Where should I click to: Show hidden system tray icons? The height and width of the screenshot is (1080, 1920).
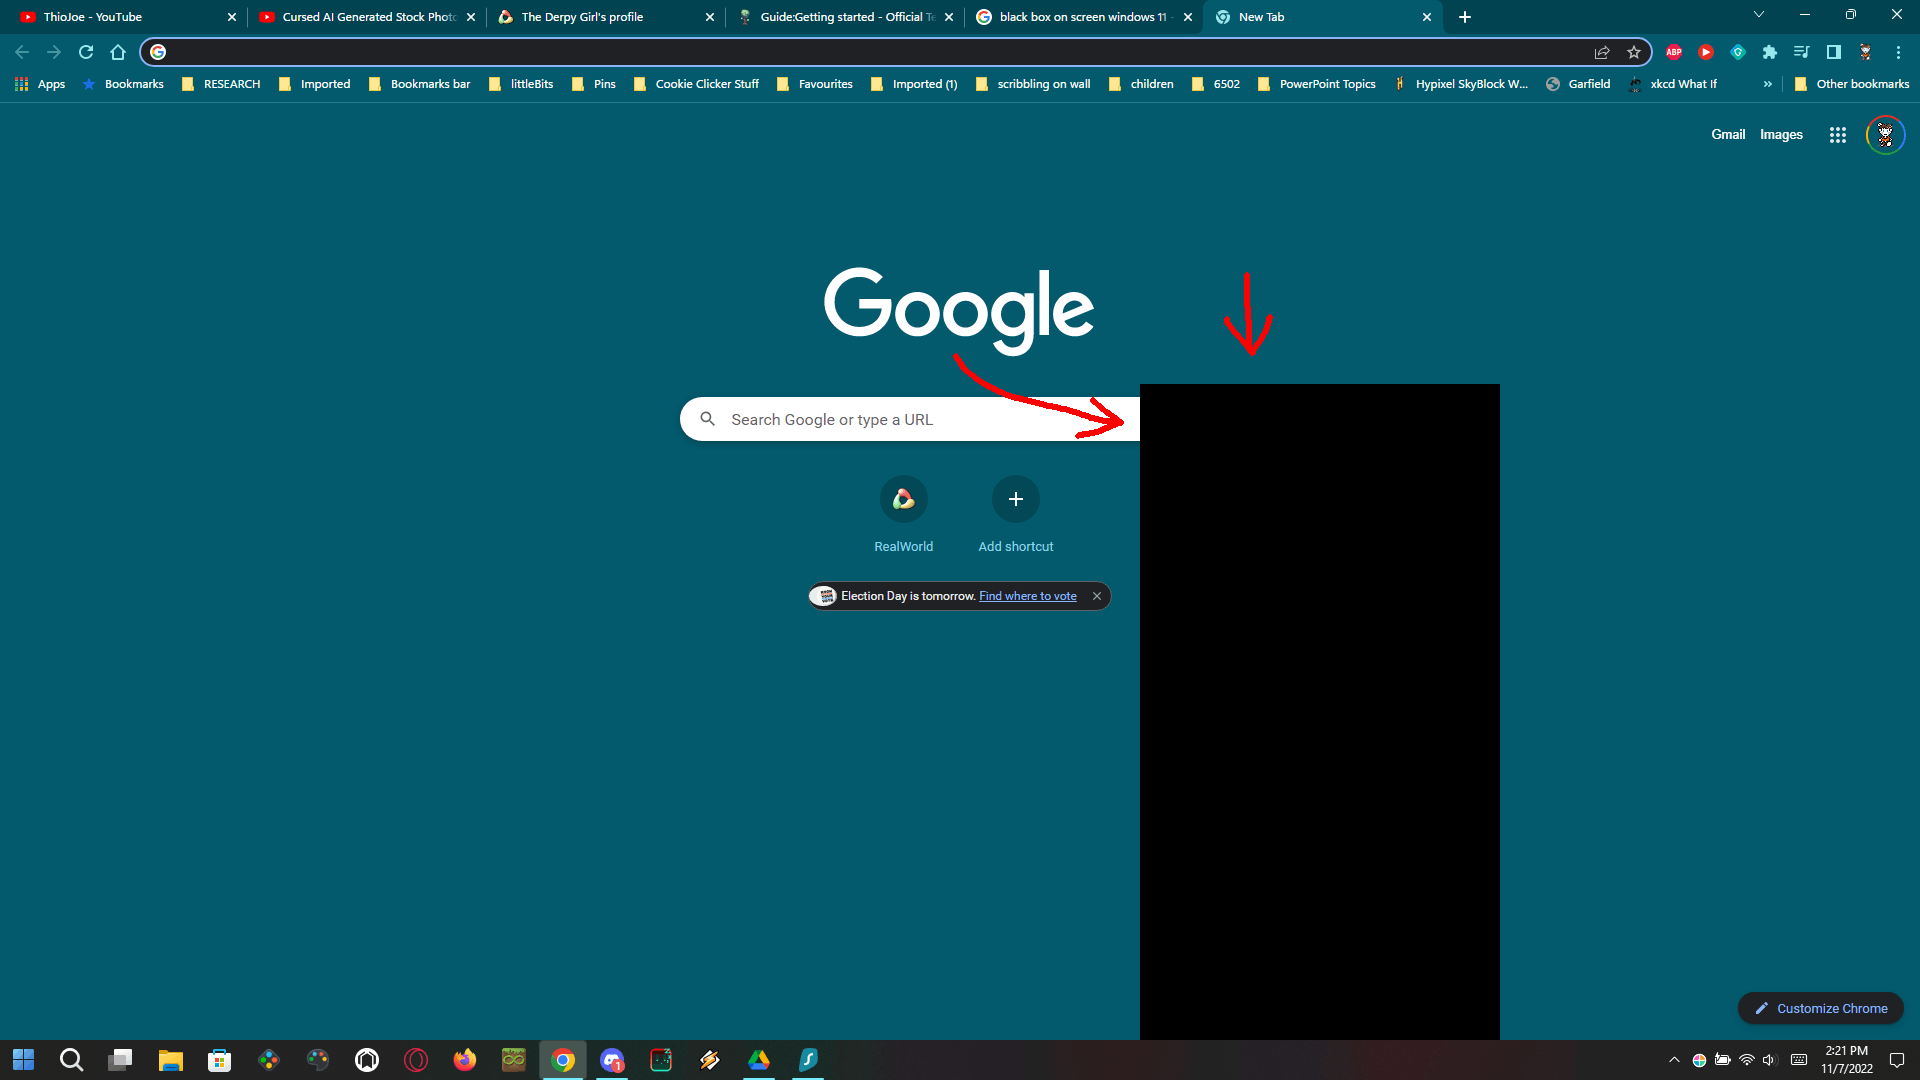[1674, 1060]
